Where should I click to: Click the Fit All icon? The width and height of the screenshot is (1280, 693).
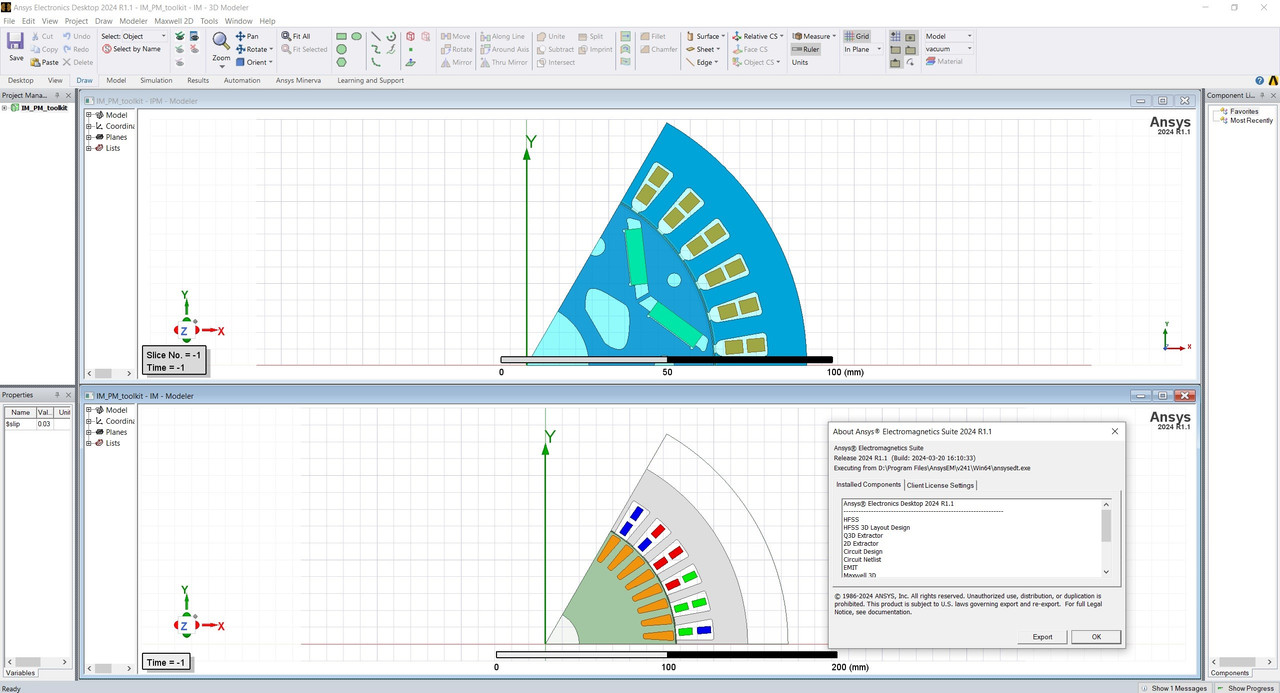(x=286, y=36)
